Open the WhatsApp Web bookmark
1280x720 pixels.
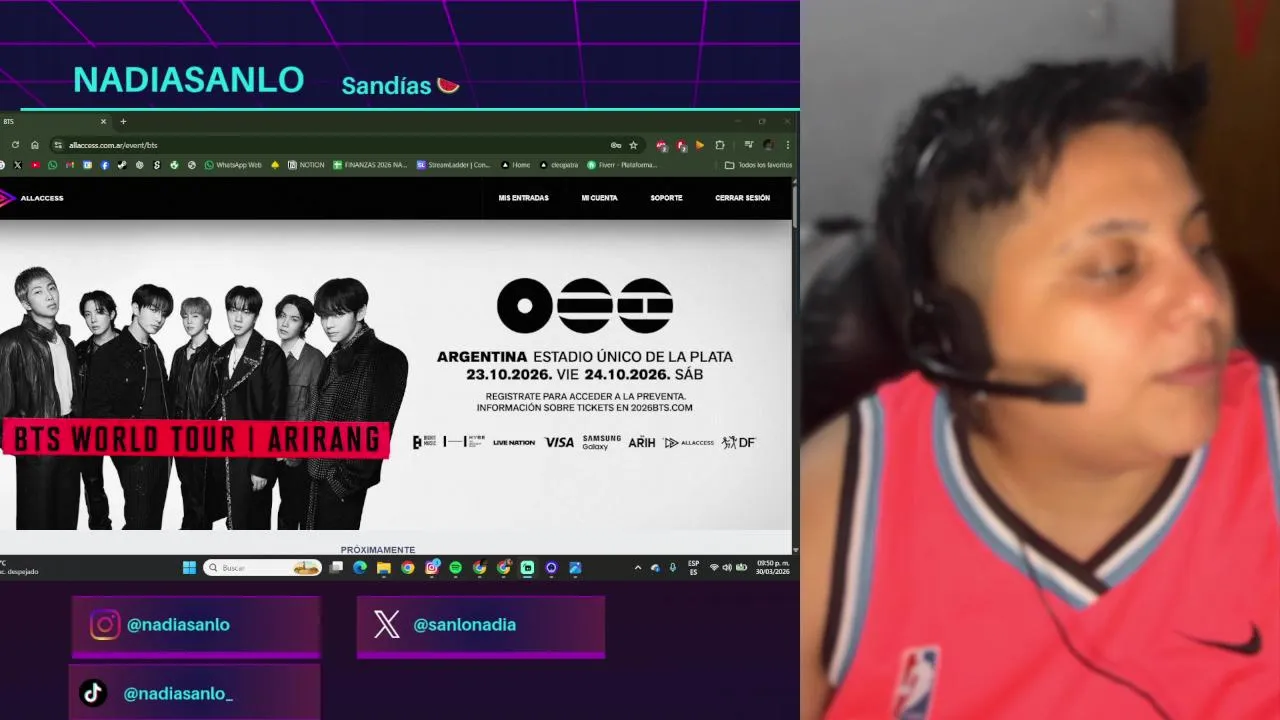[x=233, y=165]
